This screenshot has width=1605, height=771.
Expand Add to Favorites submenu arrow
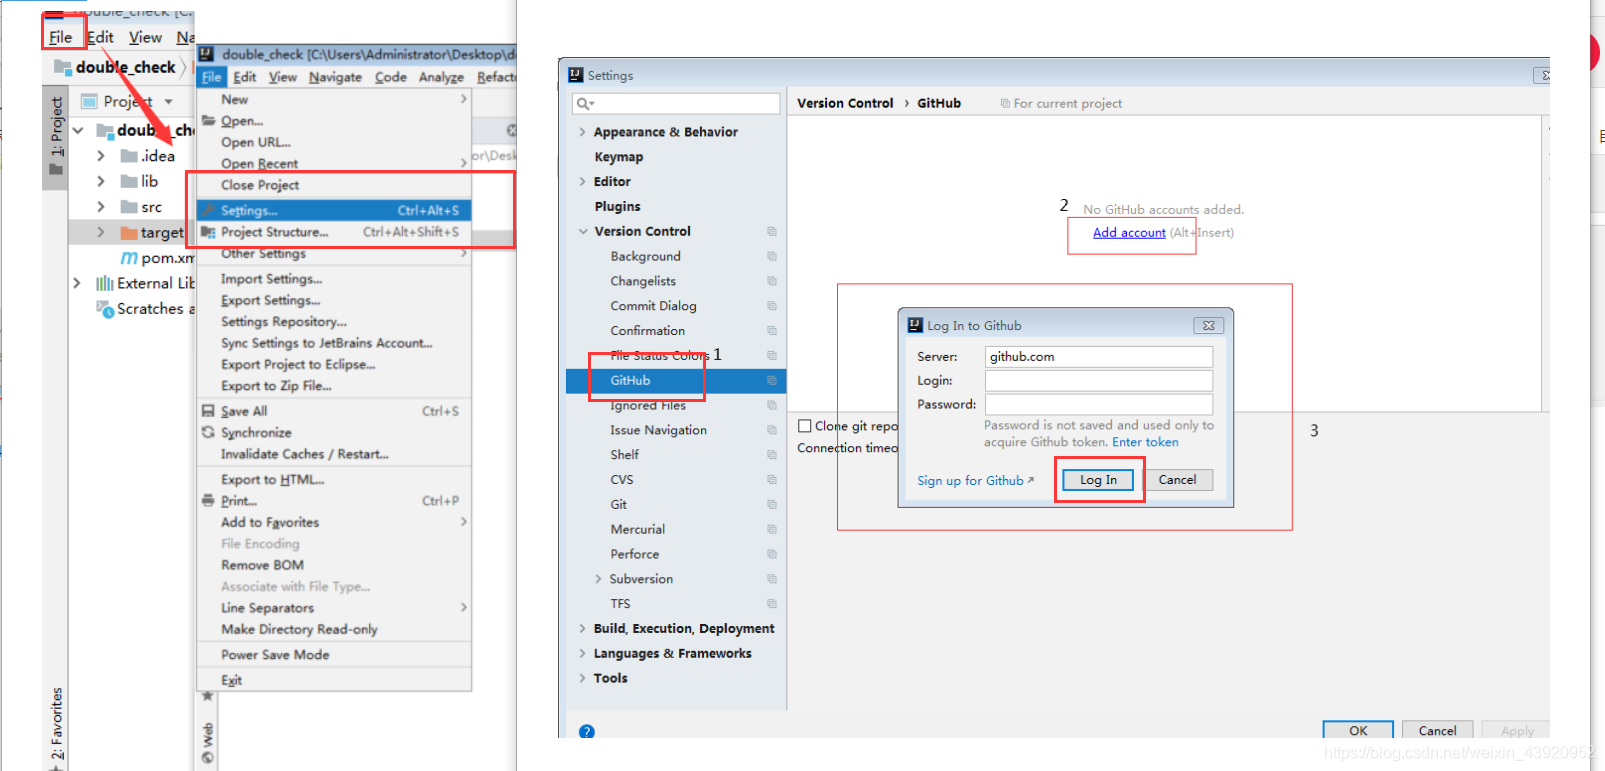(x=463, y=522)
